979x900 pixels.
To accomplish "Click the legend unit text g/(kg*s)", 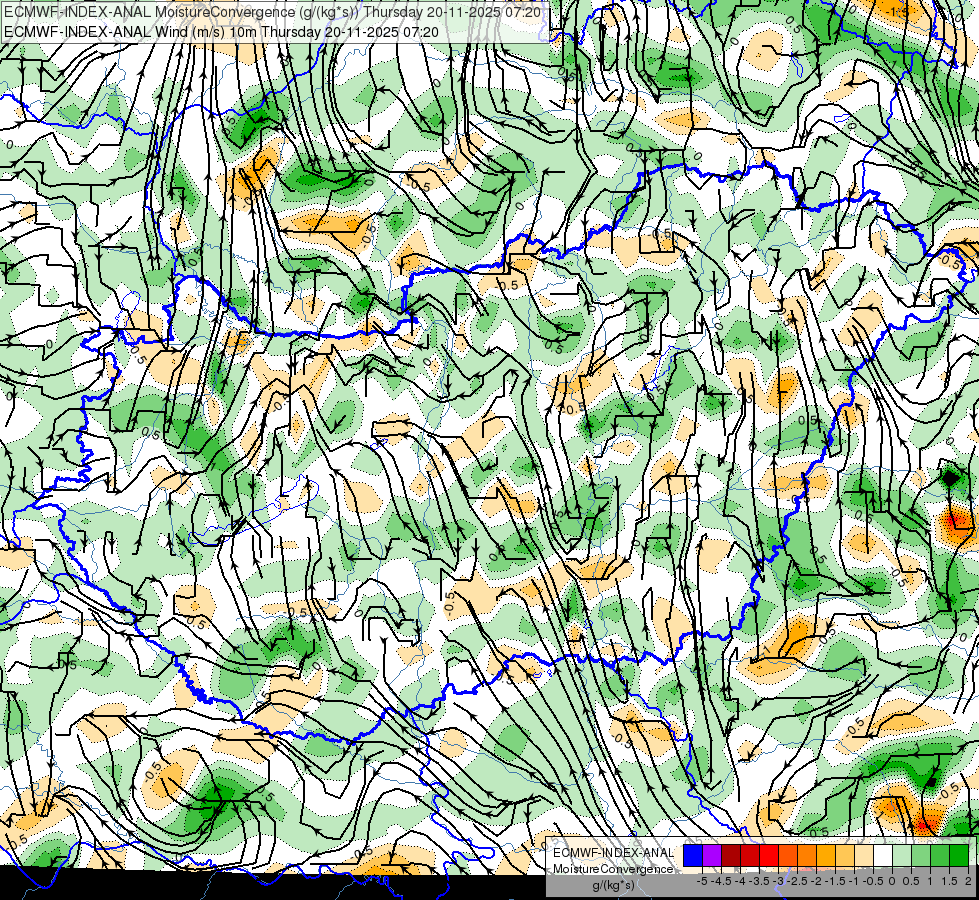I will (613, 885).
